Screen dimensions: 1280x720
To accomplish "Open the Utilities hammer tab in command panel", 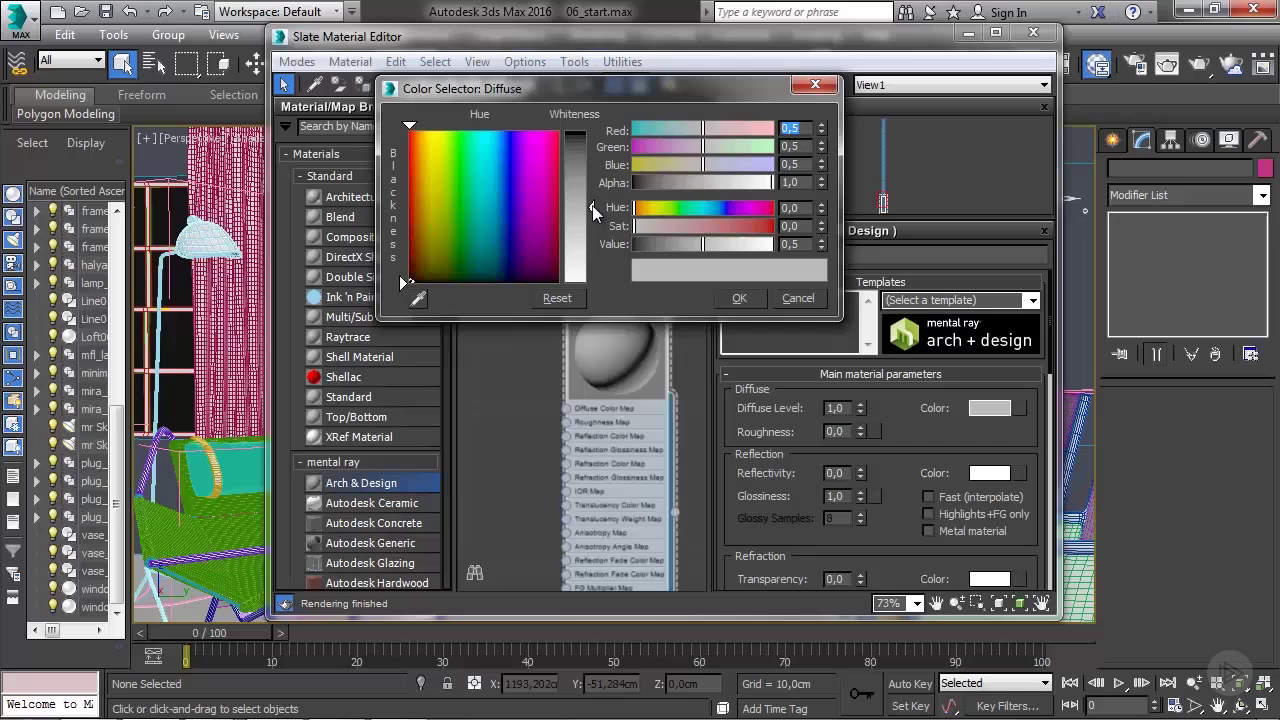I will [1257, 140].
